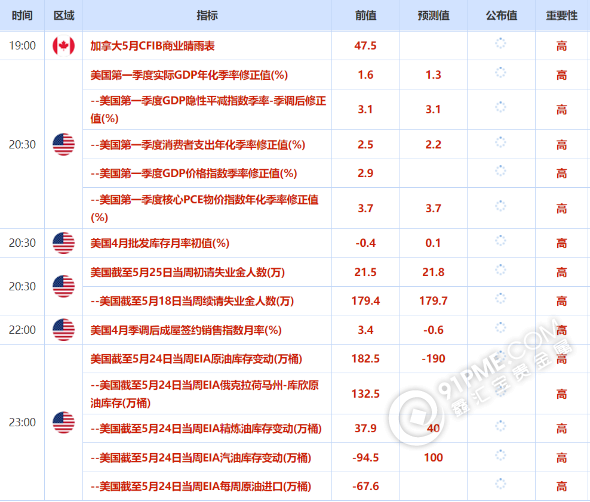
Task: Click the loading spinner for EIA gasoline inventories
Action: click(x=500, y=455)
